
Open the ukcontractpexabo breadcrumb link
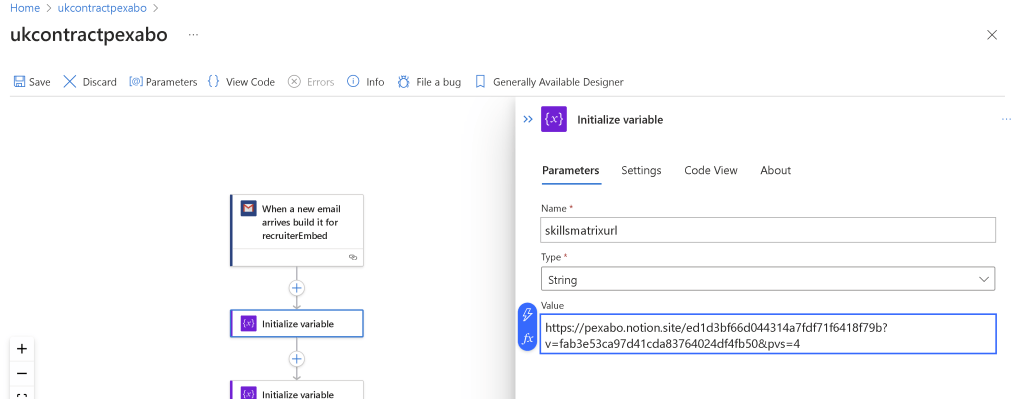pos(103,8)
